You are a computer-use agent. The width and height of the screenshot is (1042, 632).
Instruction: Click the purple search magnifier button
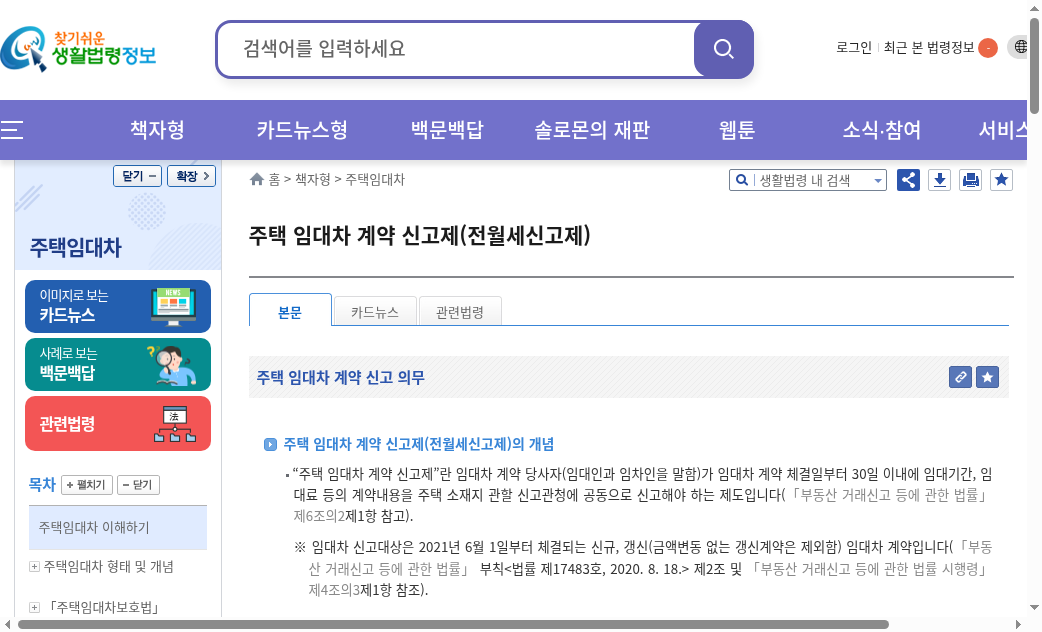pos(723,49)
